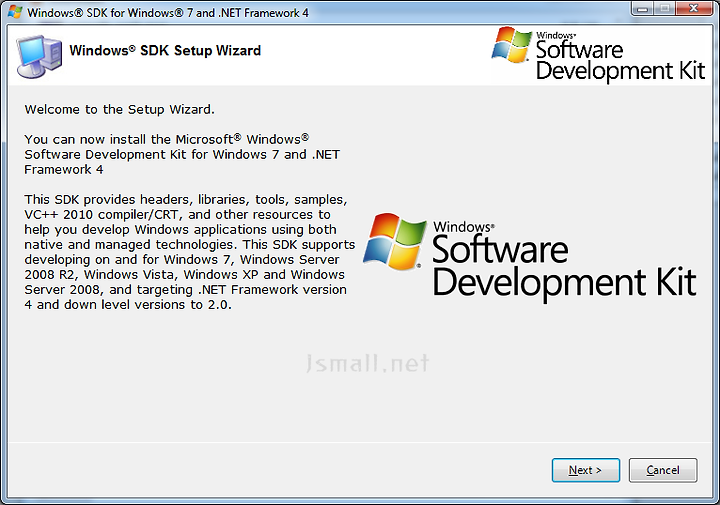Click the window title 'Windows SDK for Windows 7 and .NET Framework 4'
This screenshot has width=720, height=505.
tap(168, 13)
